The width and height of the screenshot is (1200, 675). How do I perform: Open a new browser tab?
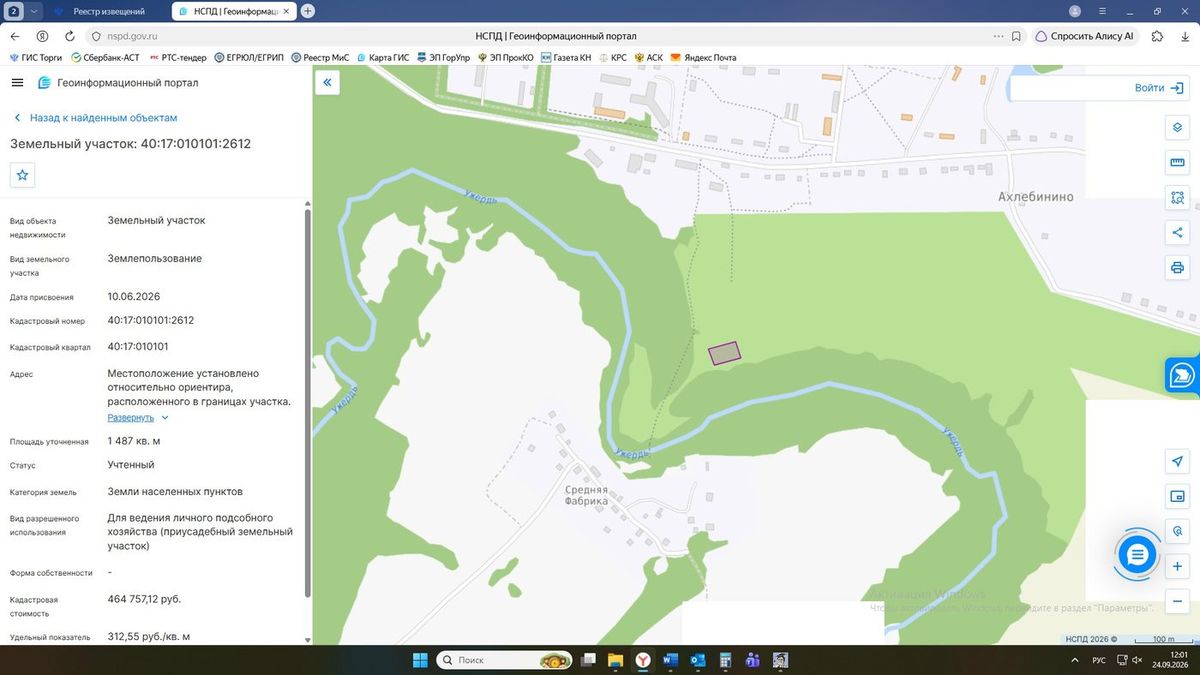[x=308, y=11]
